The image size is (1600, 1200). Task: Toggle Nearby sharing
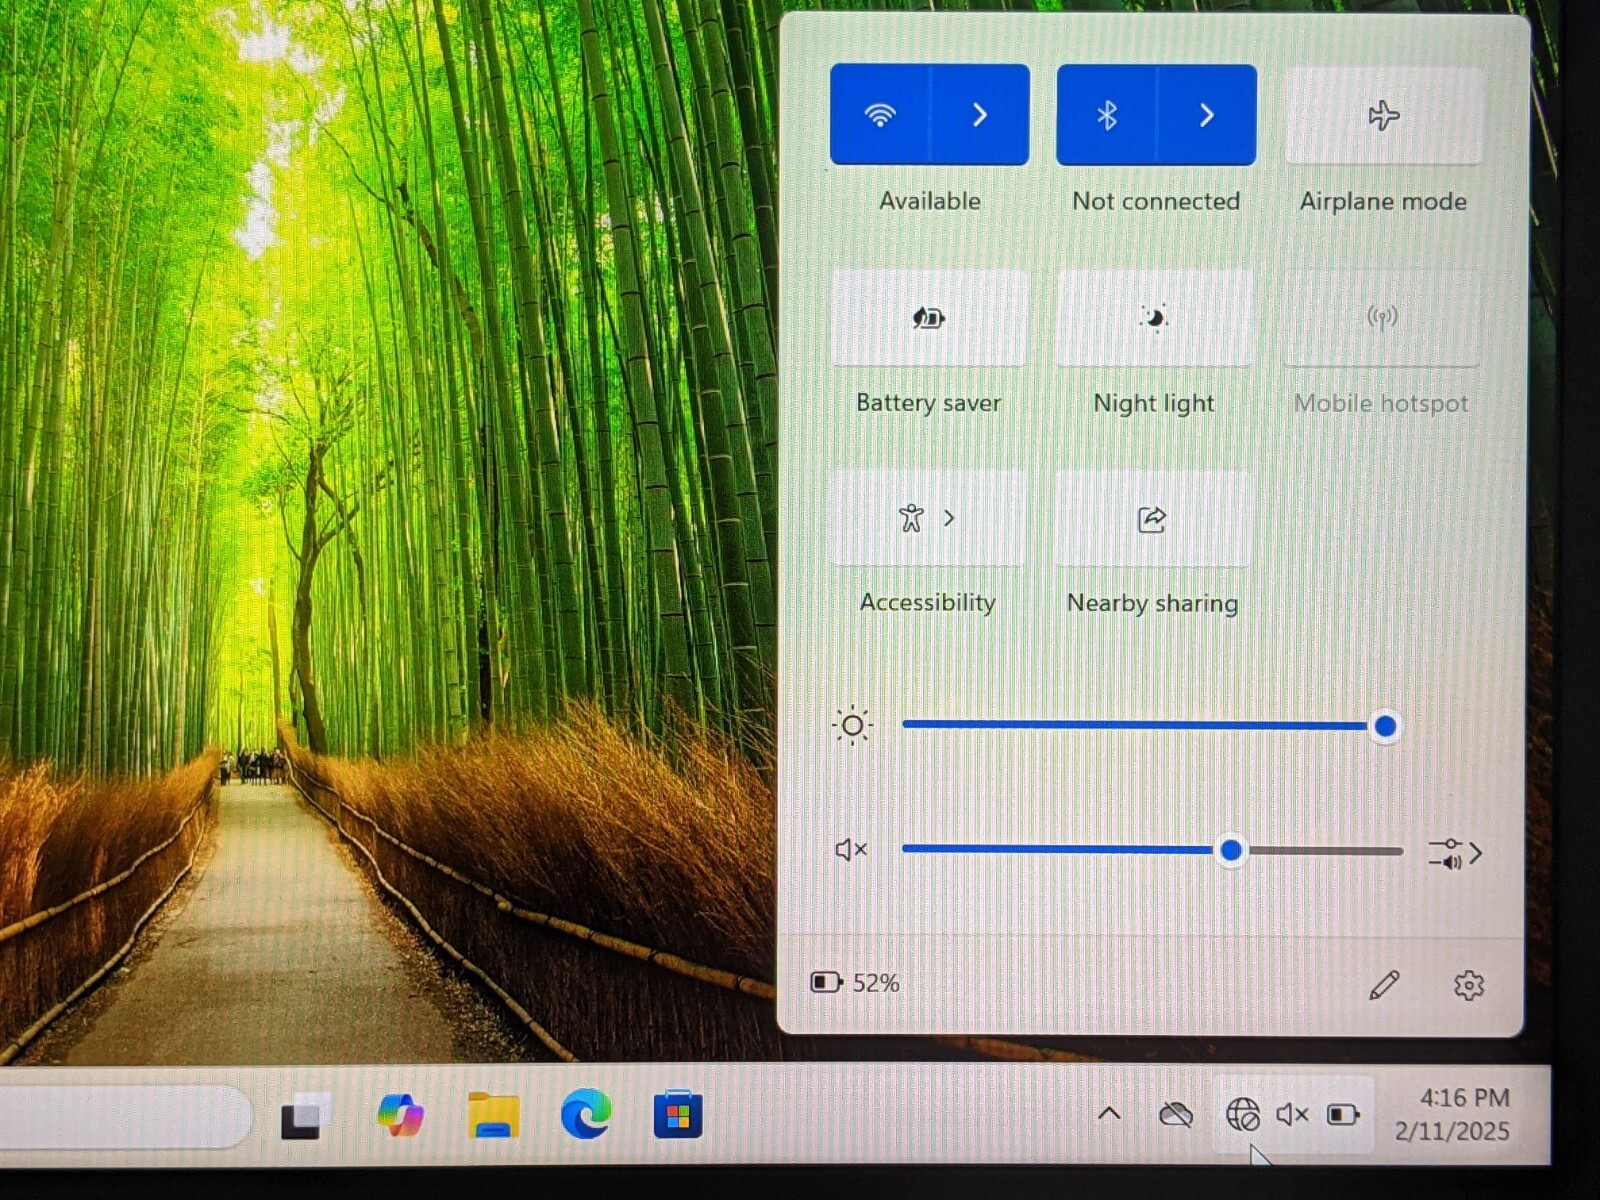tap(1153, 519)
